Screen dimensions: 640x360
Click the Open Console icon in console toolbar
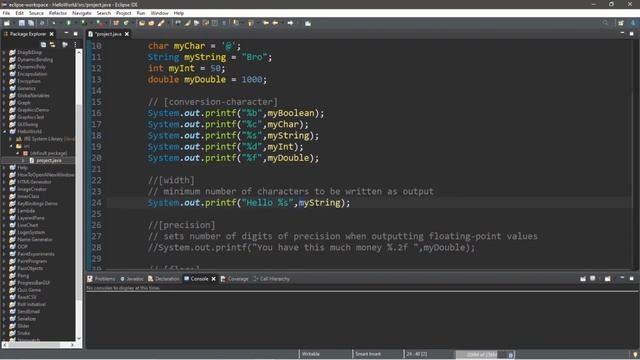608,279
